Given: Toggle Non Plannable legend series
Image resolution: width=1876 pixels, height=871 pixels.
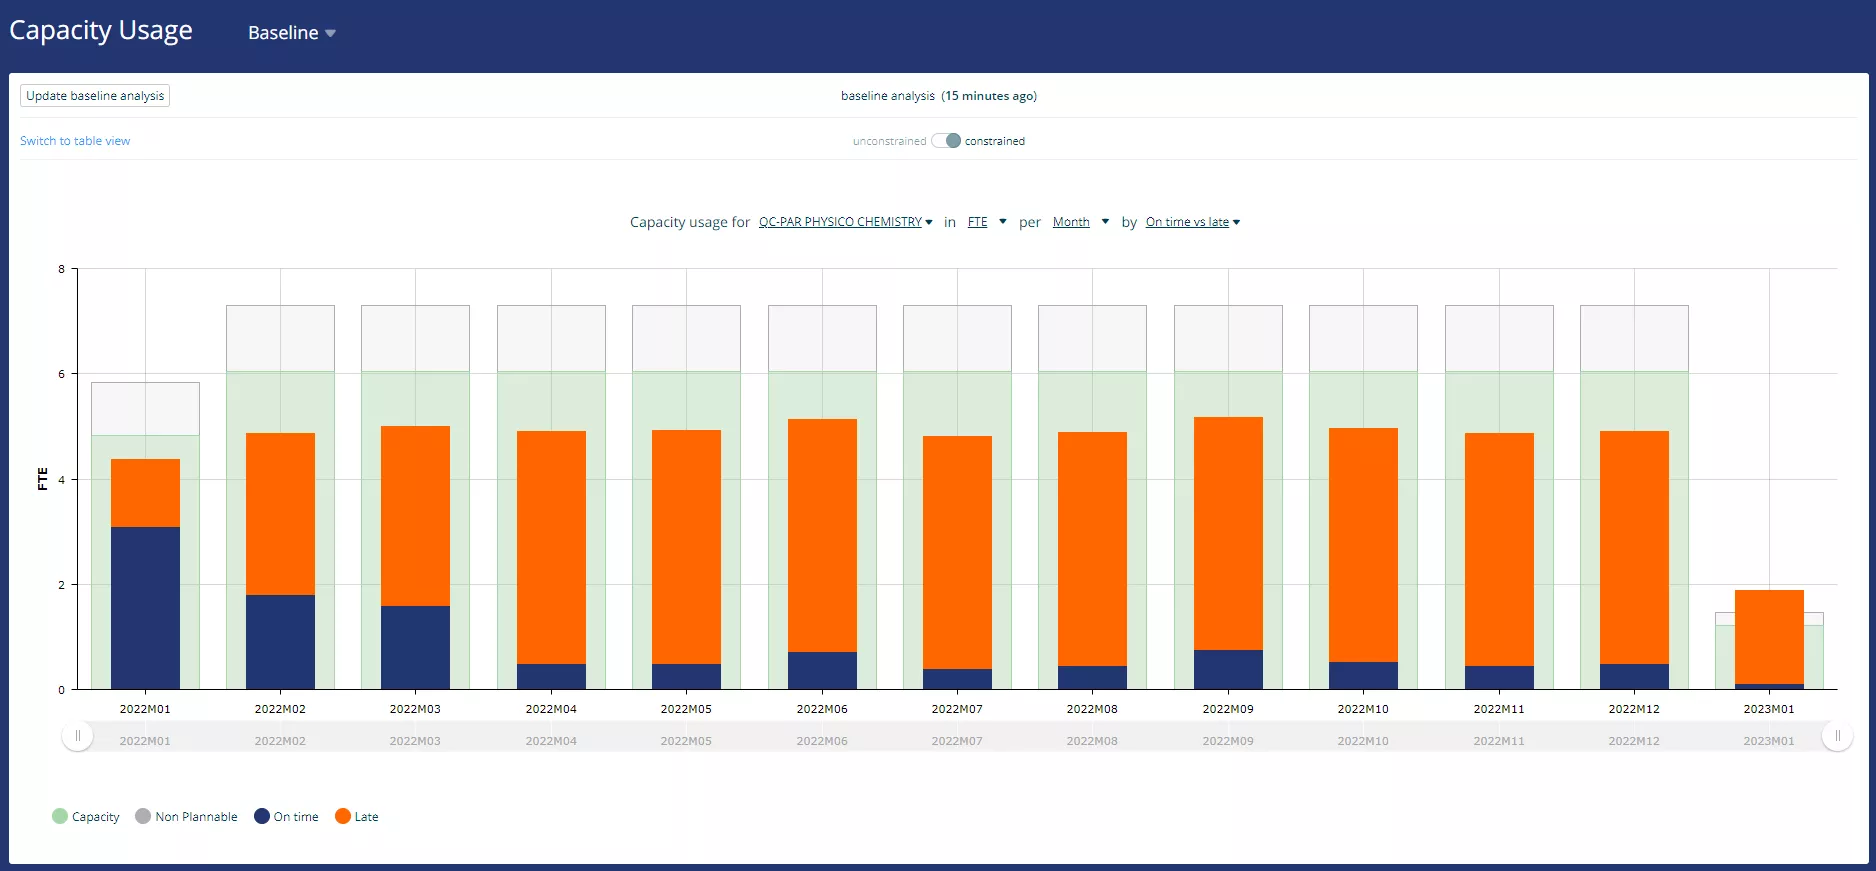Looking at the screenshot, I should (x=187, y=816).
